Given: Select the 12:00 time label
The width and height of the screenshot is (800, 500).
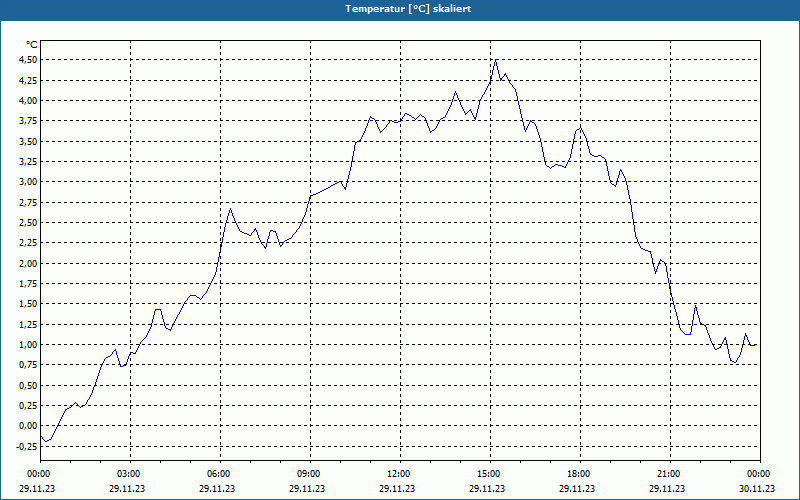Looking at the screenshot, I should (397, 474).
